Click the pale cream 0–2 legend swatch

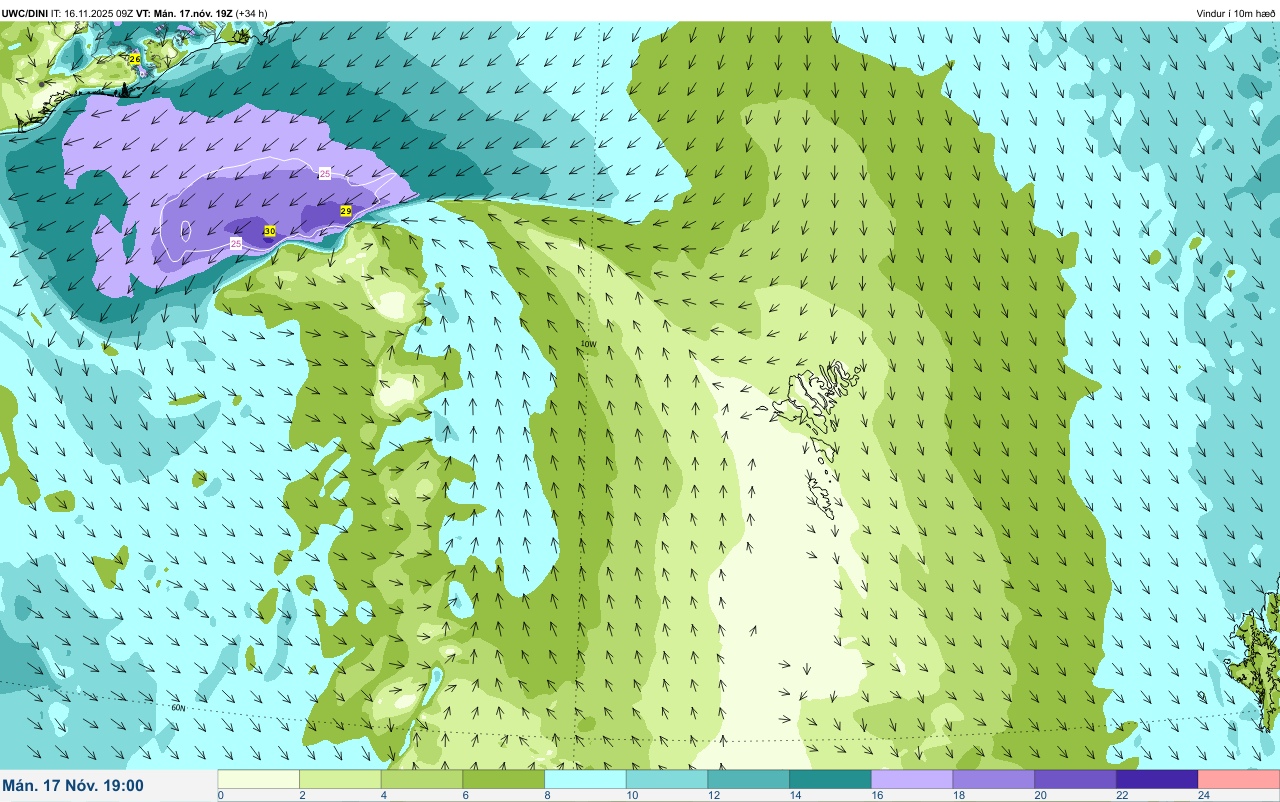pyautogui.click(x=259, y=779)
